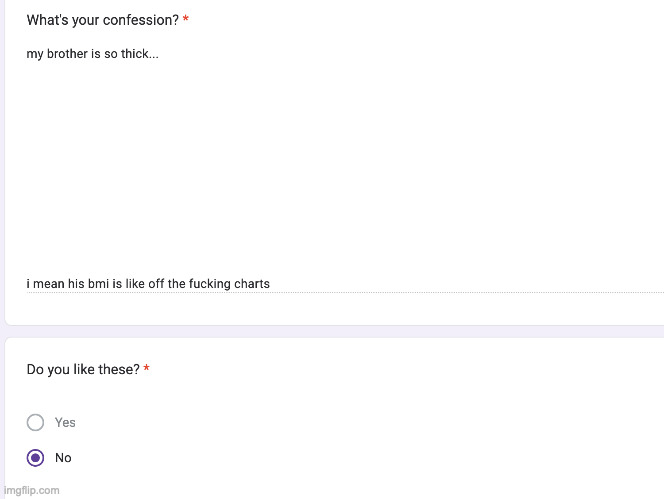Click the 'Do you like these?' question title
The image size is (664, 499).
(x=83, y=370)
